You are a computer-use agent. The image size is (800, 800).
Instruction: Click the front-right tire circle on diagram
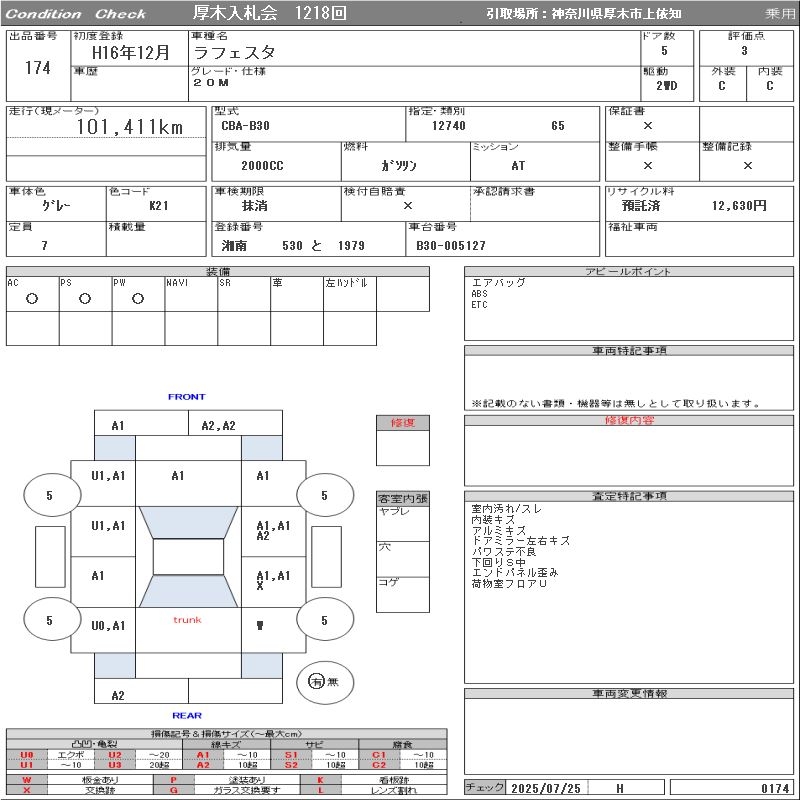(324, 495)
